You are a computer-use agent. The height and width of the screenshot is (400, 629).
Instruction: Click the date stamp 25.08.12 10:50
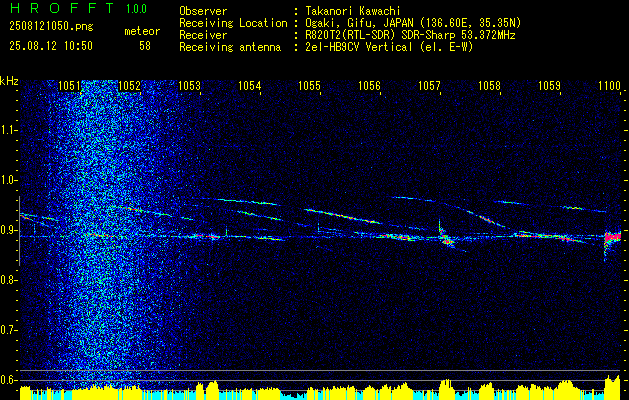51,46
